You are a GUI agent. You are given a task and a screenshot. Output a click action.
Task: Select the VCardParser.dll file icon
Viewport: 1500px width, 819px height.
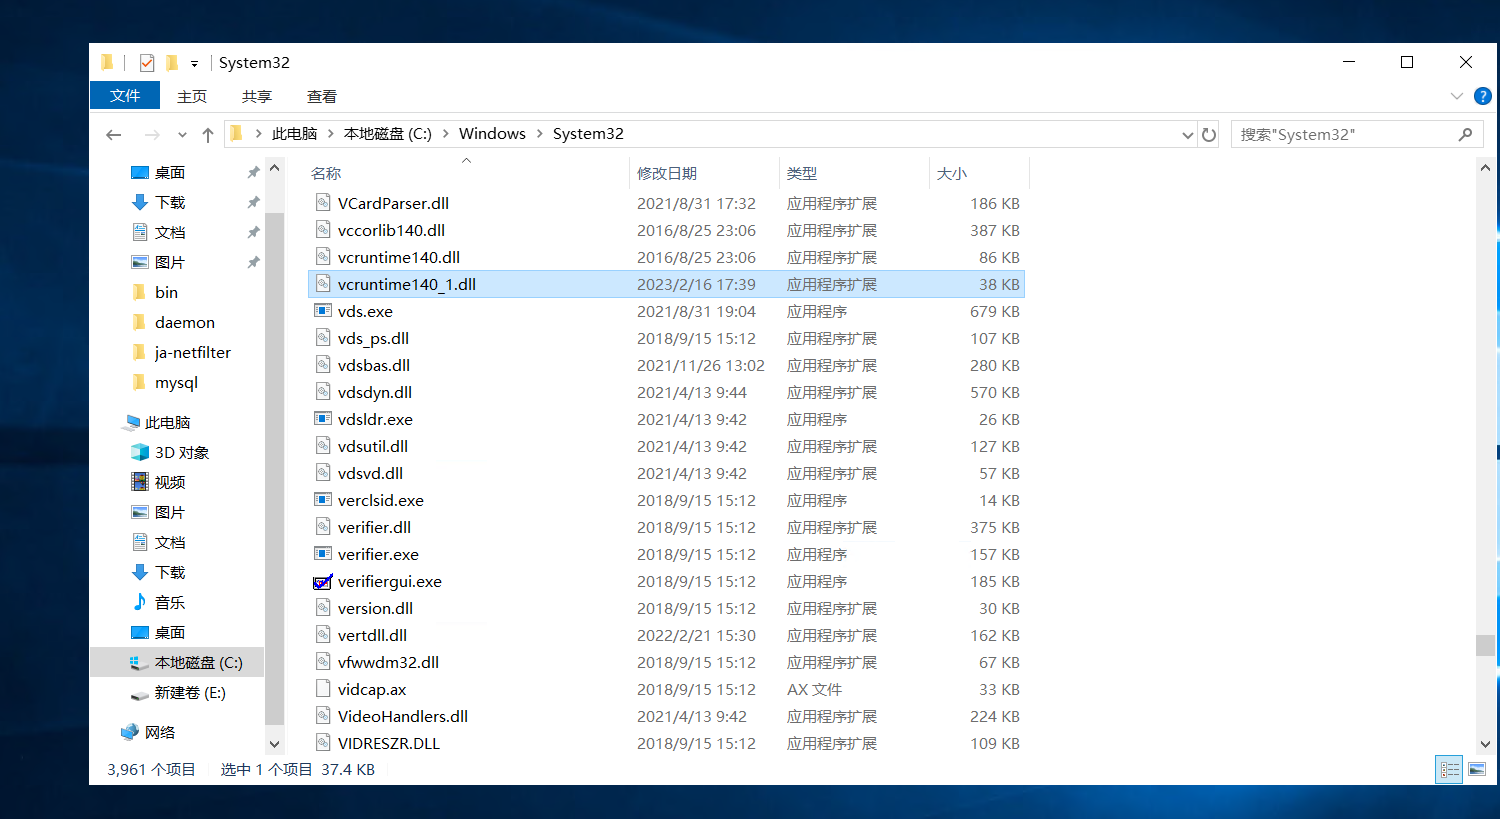point(323,203)
